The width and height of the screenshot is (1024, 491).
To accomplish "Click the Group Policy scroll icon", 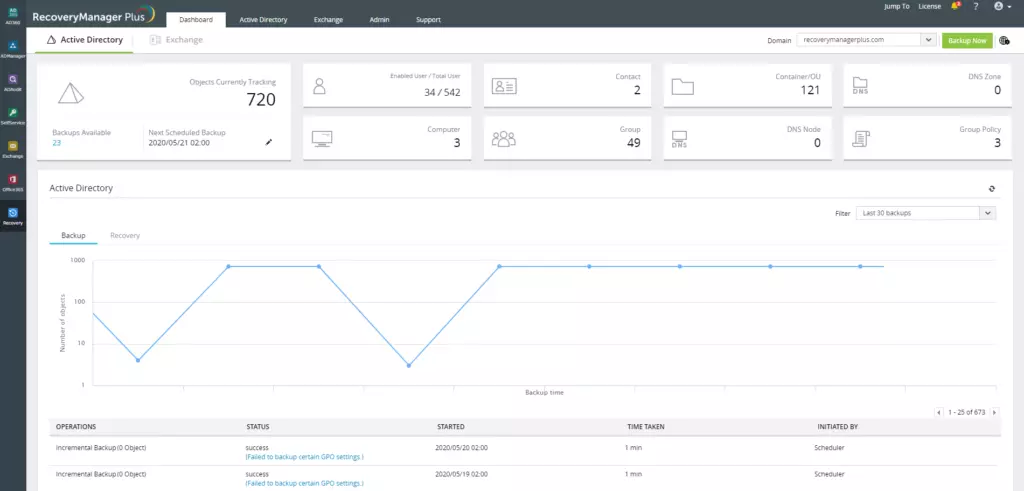I will point(861,138).
